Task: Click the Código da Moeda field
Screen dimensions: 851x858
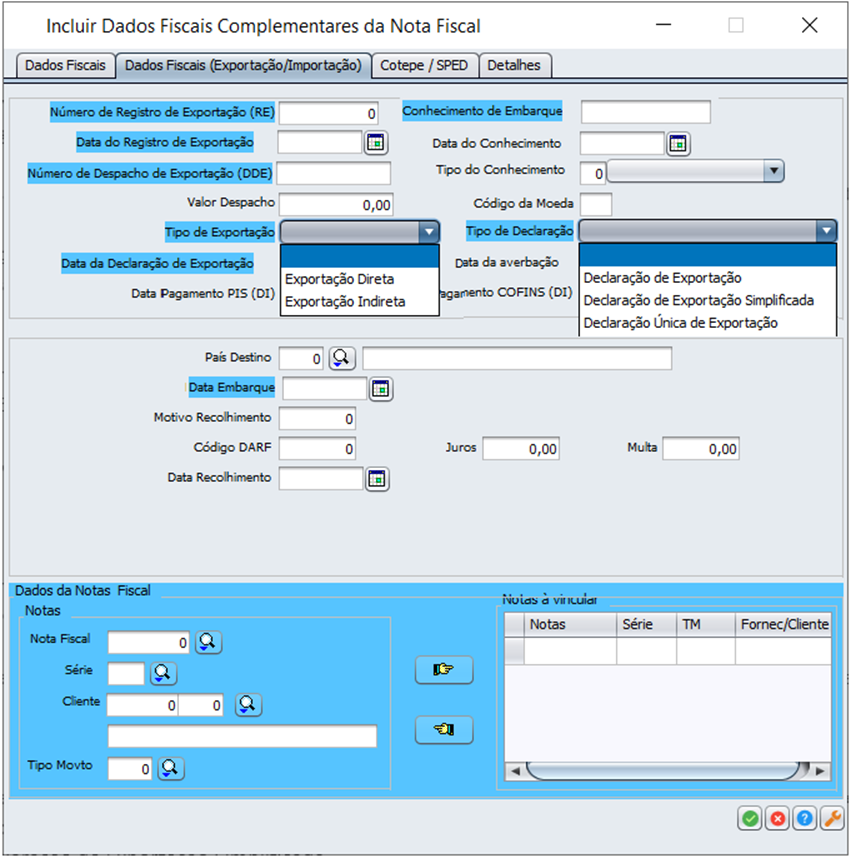Action: point(596,205)
